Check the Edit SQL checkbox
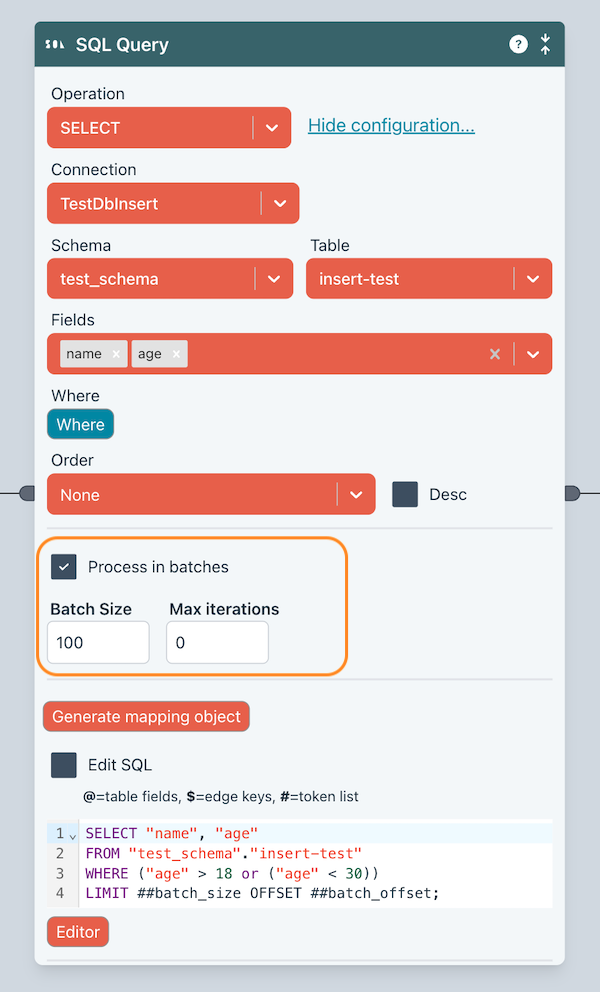 64,765
